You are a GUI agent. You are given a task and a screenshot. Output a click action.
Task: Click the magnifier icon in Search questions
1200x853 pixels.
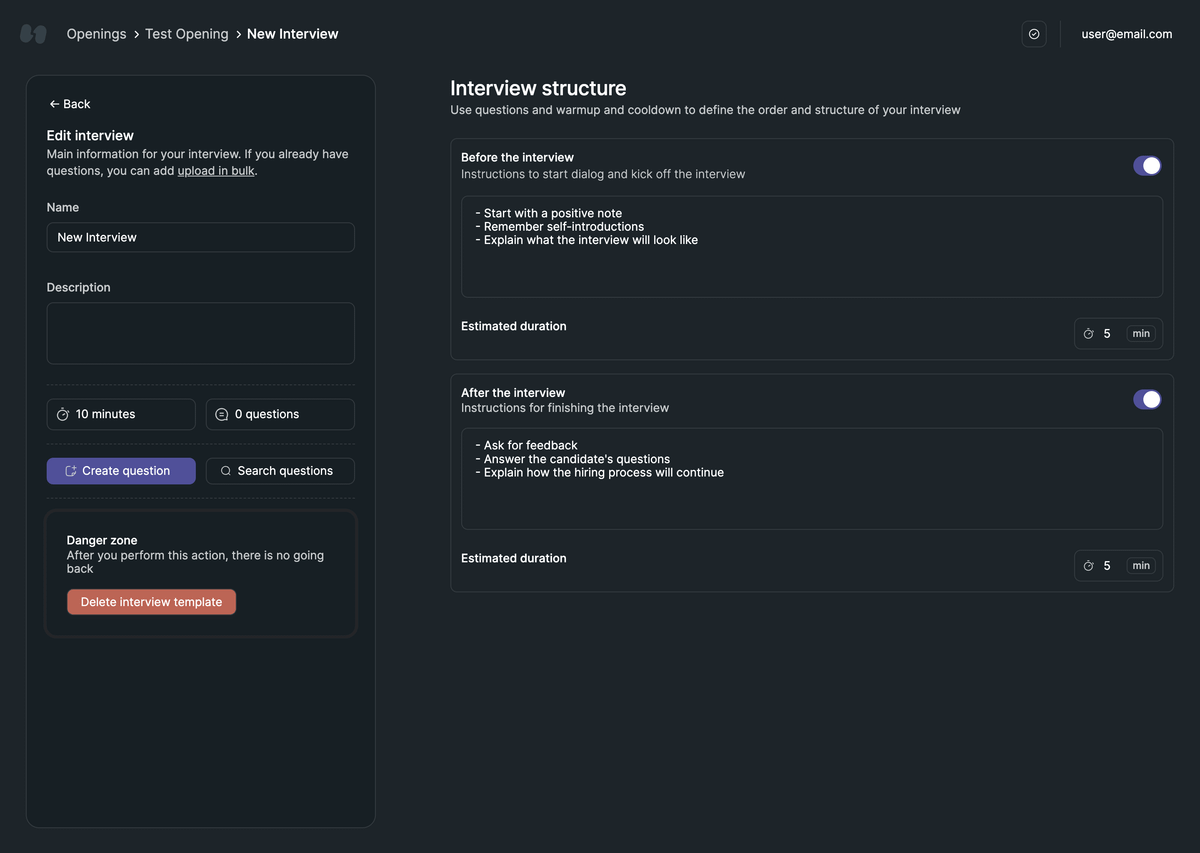(226, 471)
